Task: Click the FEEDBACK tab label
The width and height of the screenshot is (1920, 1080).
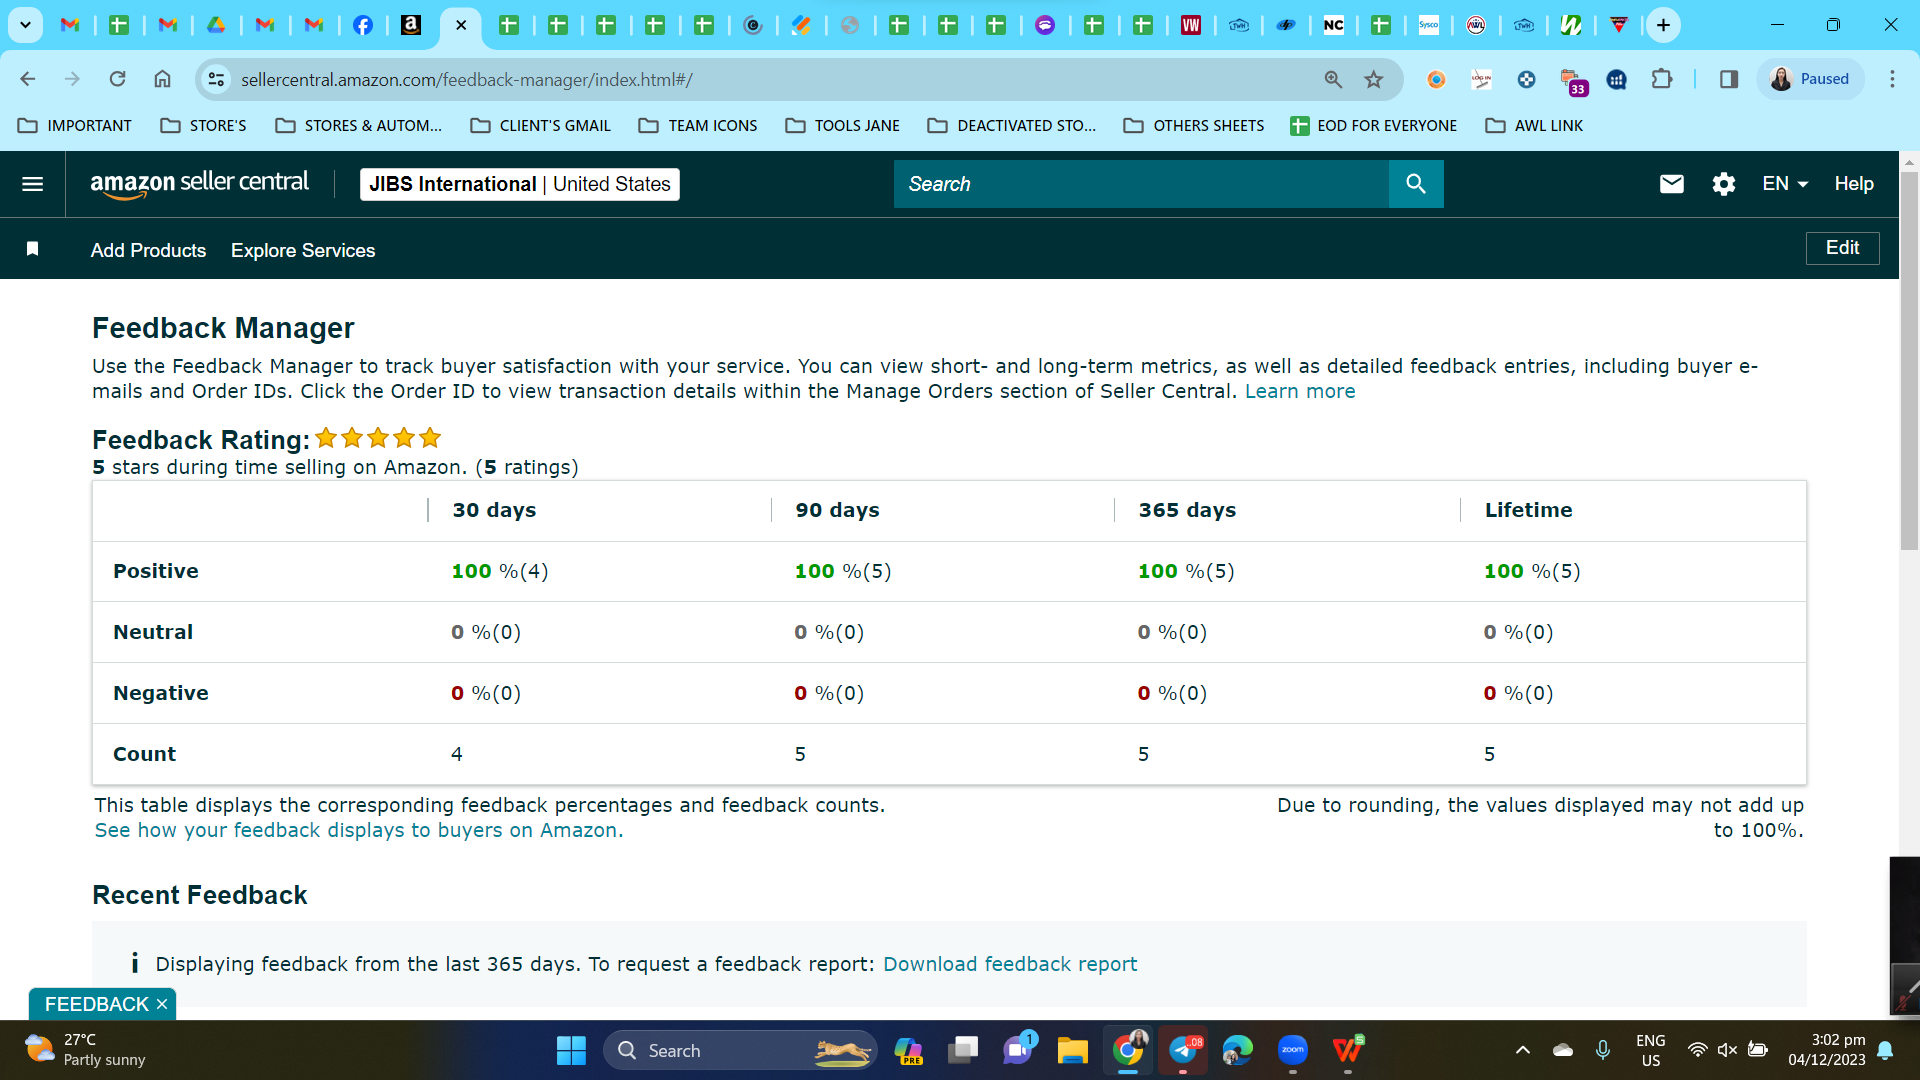Action: tap(96, 1004)
